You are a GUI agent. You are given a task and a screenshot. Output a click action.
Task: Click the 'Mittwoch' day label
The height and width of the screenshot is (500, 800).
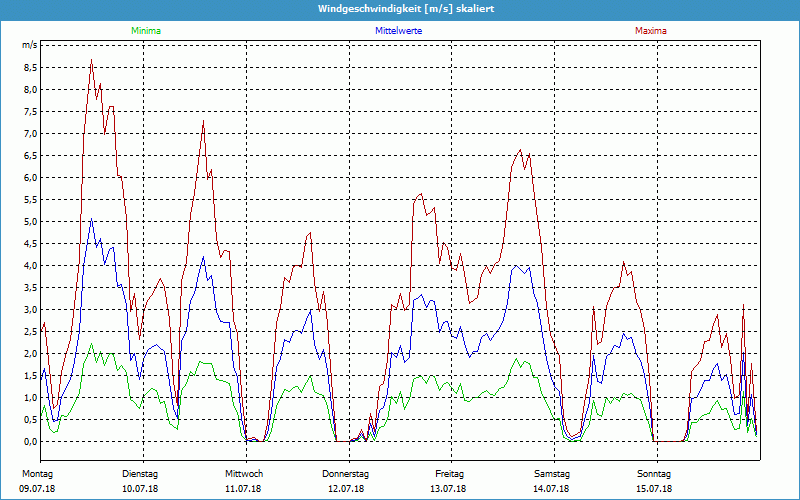[x=244, y=474]
